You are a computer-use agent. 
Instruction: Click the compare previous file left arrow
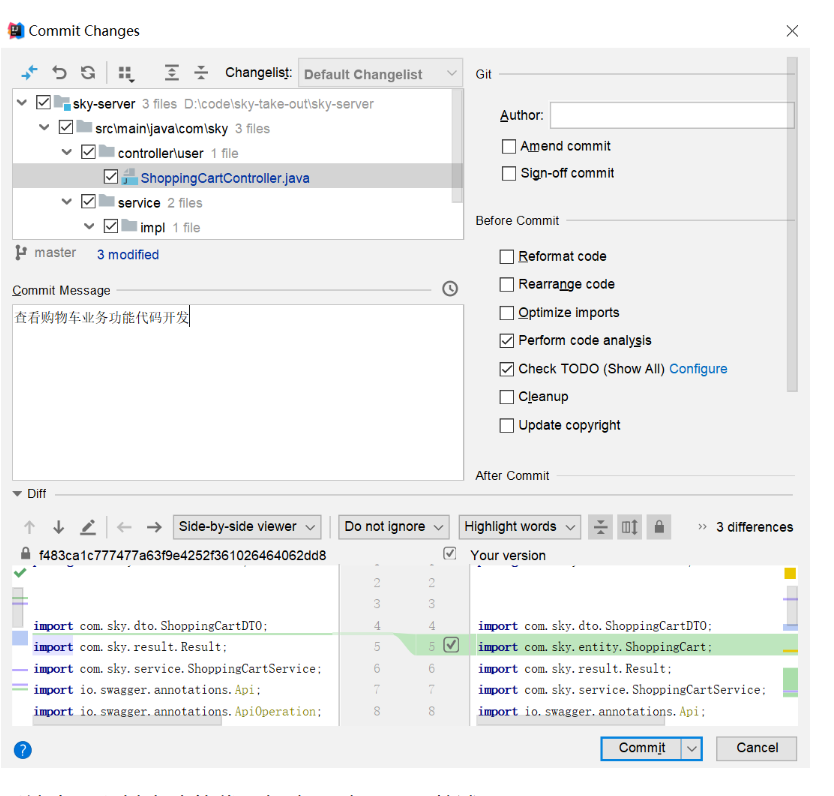pyautogui.click(x=124, y=527)
